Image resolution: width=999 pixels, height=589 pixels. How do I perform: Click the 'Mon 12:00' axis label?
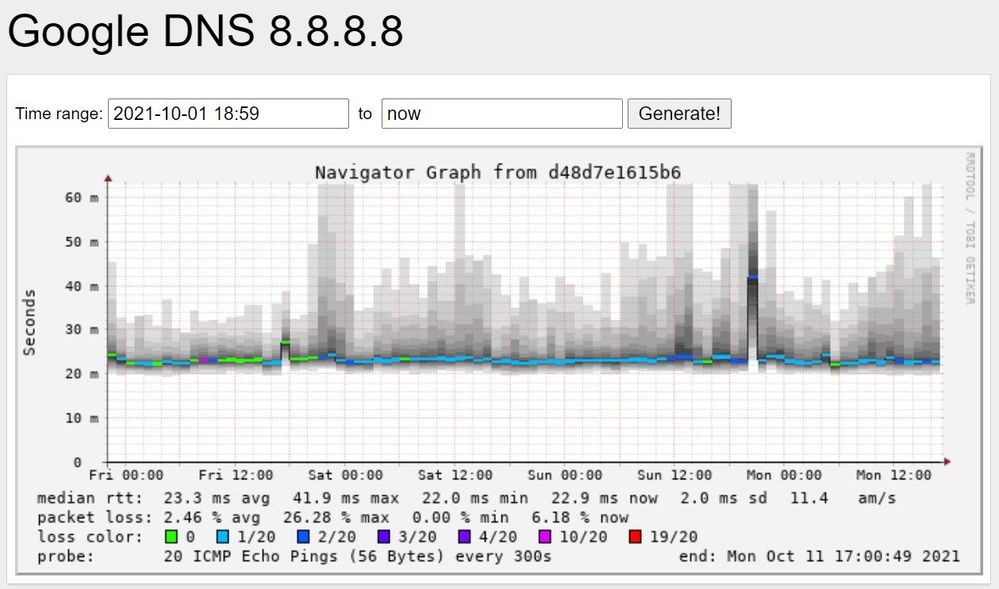[x=893, y=476]
